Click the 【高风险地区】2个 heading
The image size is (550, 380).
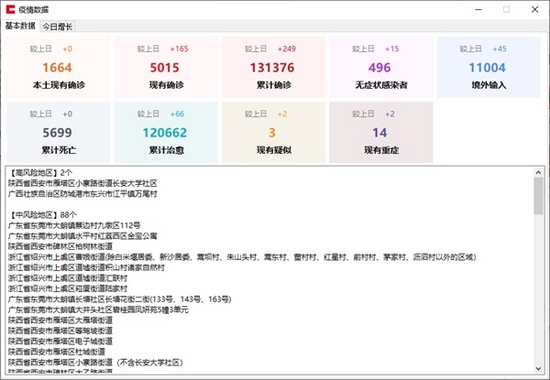(41, 173)
